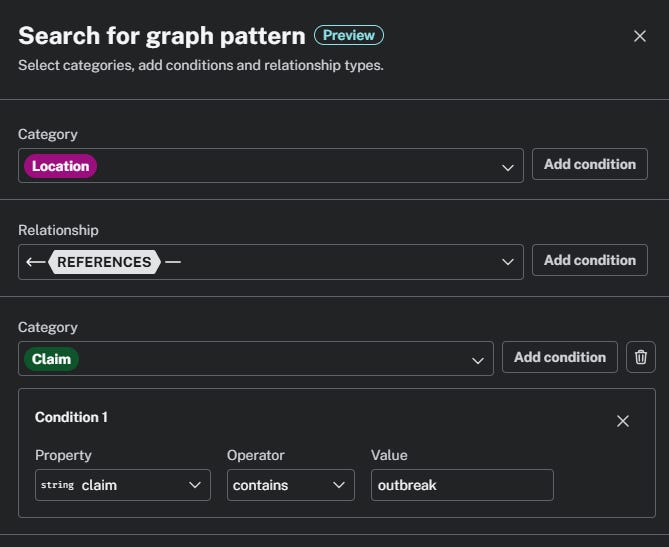Screen dimensions: 669x547
Task: Open the Claim category dropdown
Action: [256, 358]
